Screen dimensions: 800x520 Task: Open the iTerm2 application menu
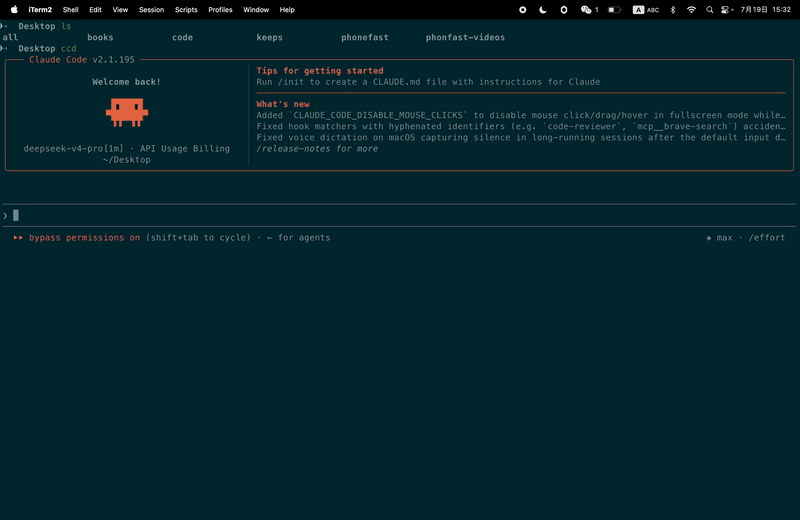[40, 10]
